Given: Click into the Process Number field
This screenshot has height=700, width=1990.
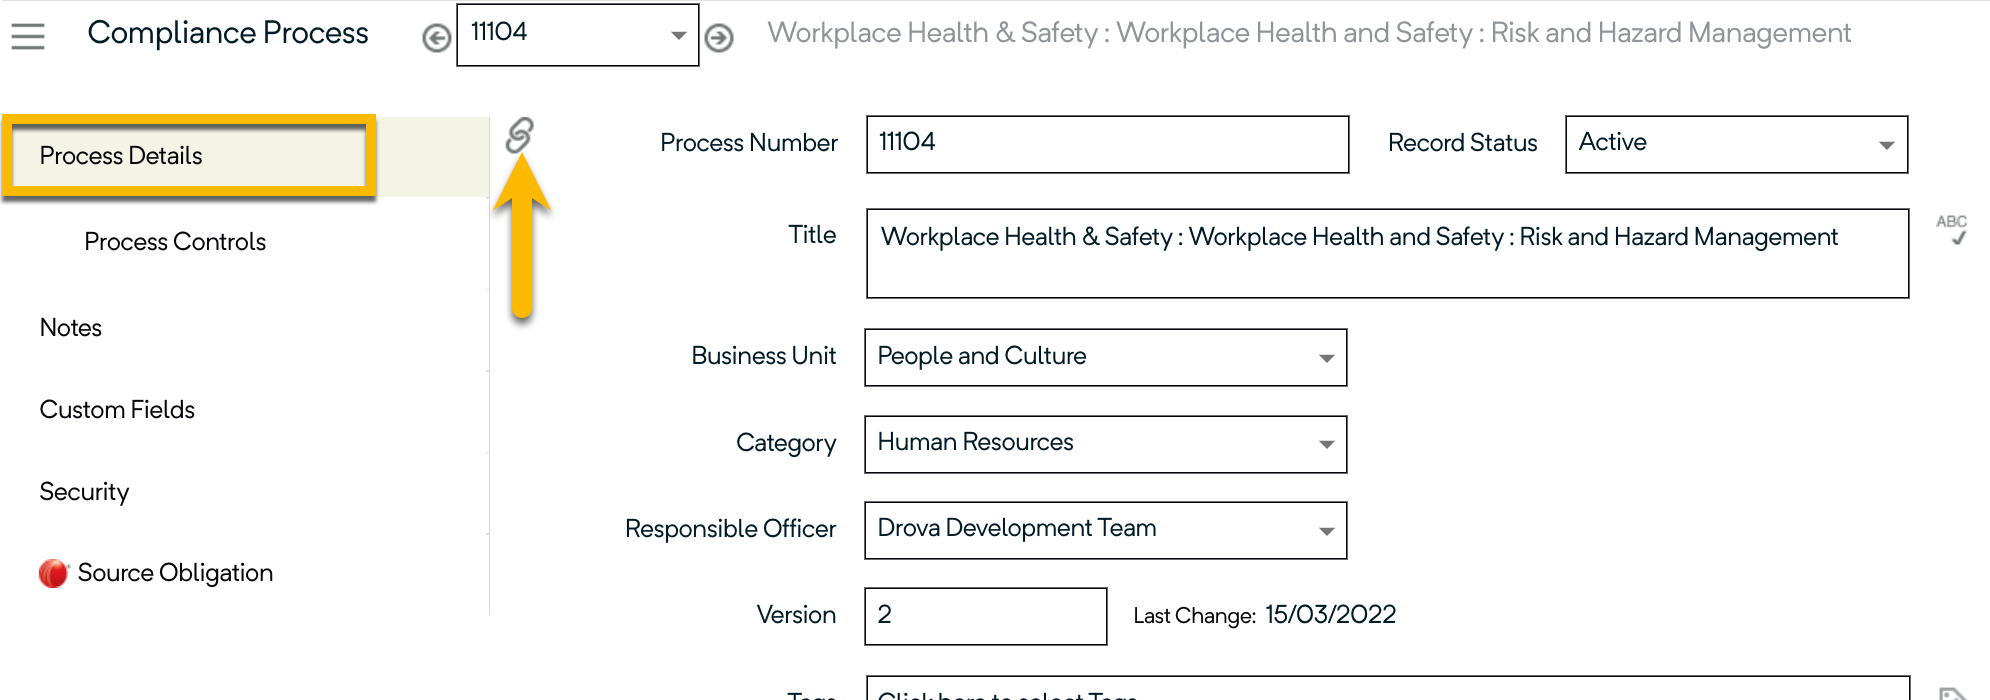Looking at the screenshot, I should 1106,144.
